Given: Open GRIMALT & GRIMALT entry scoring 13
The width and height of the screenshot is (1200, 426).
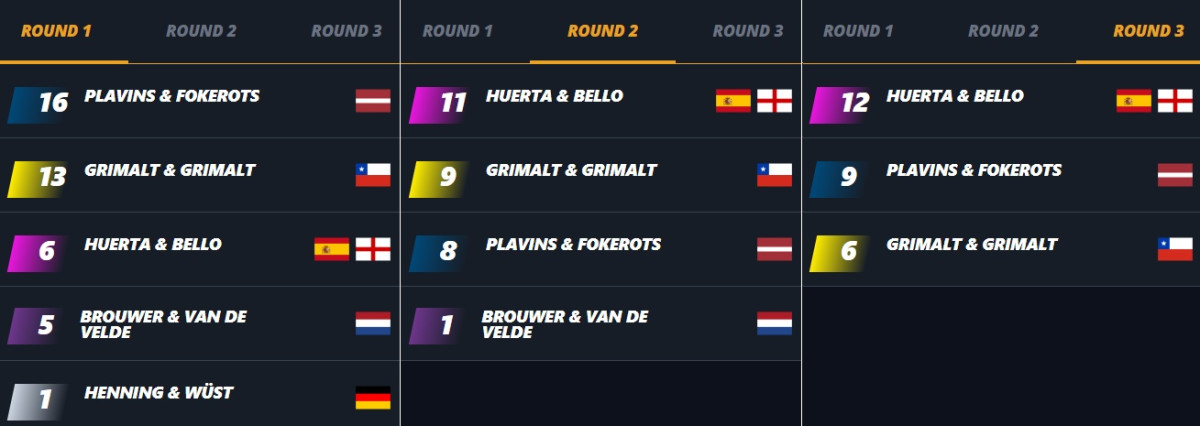Looking at the screenshot, I should tap(200, 175).
